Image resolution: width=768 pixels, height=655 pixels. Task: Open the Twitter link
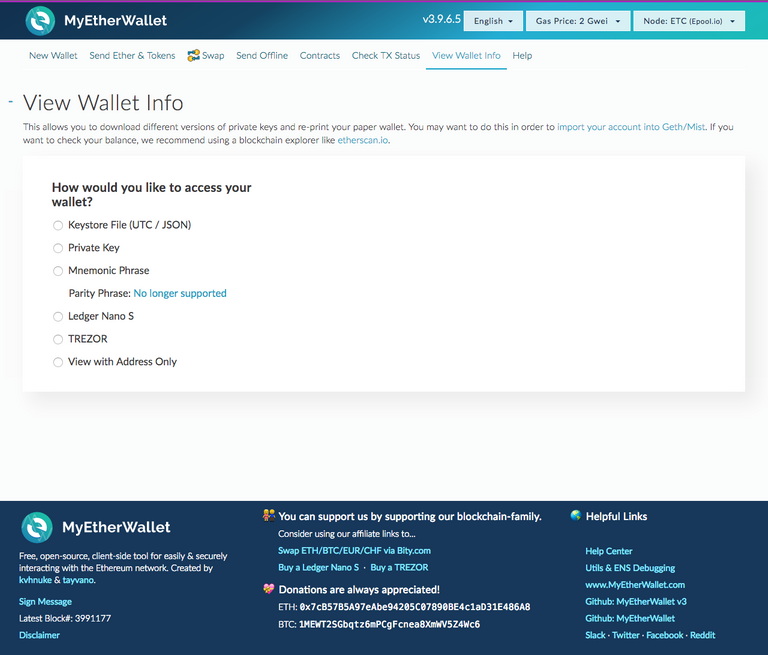(626, 635)
